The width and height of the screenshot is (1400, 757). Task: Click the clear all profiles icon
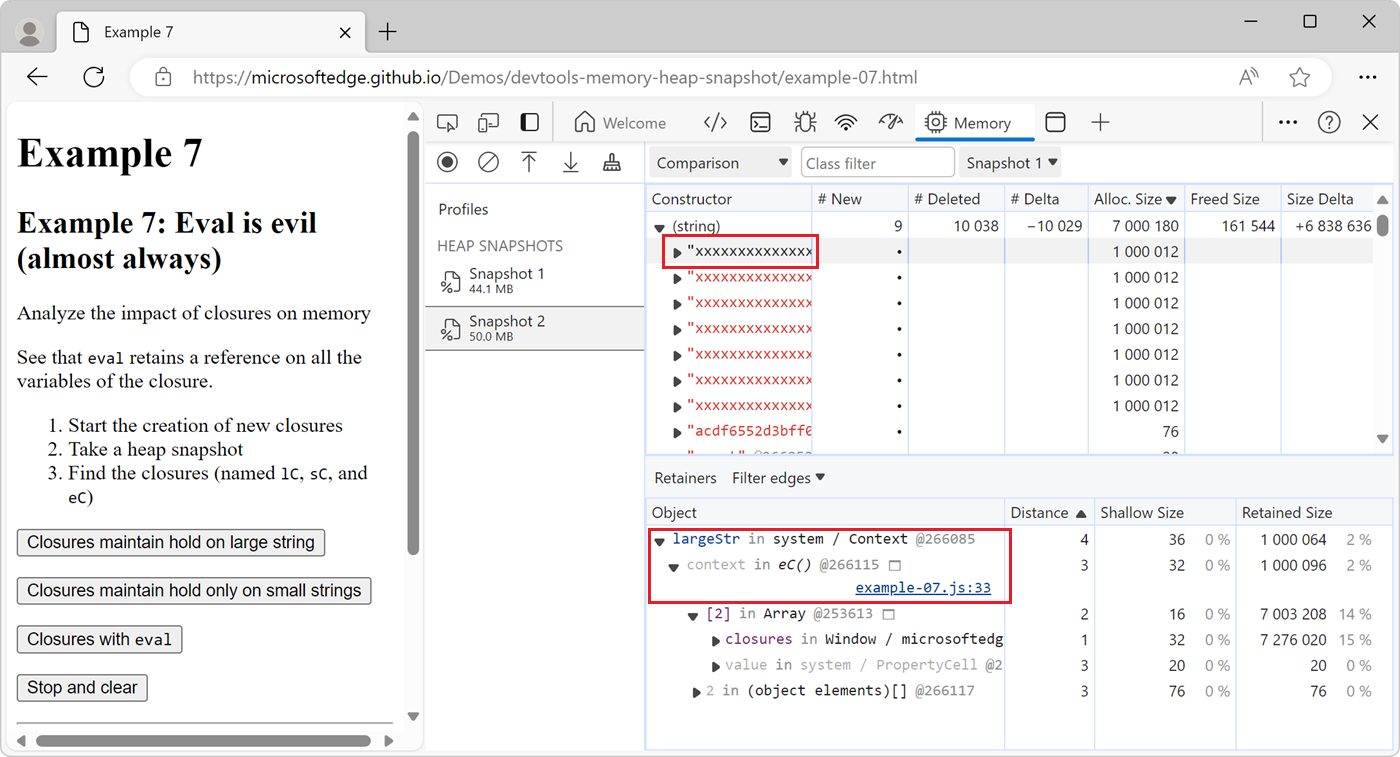tap(488, 162)
